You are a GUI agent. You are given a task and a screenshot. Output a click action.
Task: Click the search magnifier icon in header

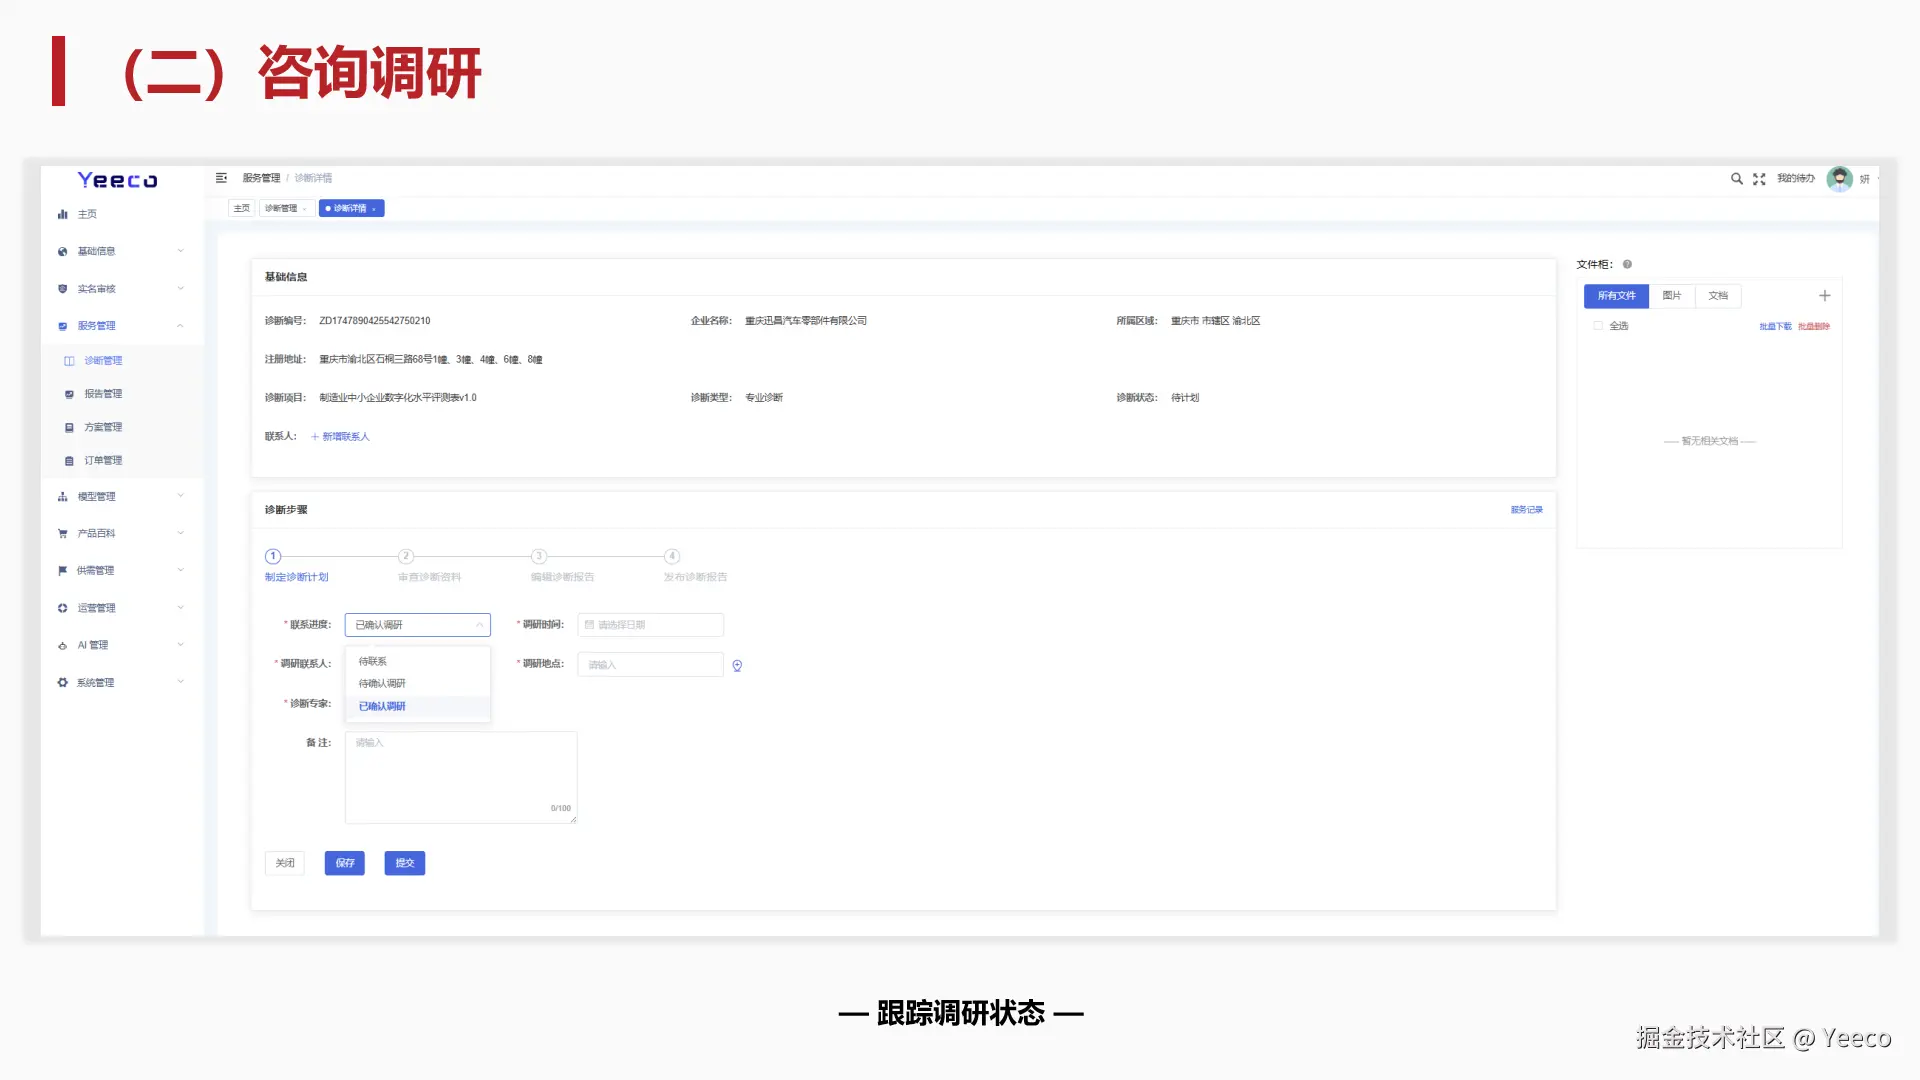(1736, 179)
